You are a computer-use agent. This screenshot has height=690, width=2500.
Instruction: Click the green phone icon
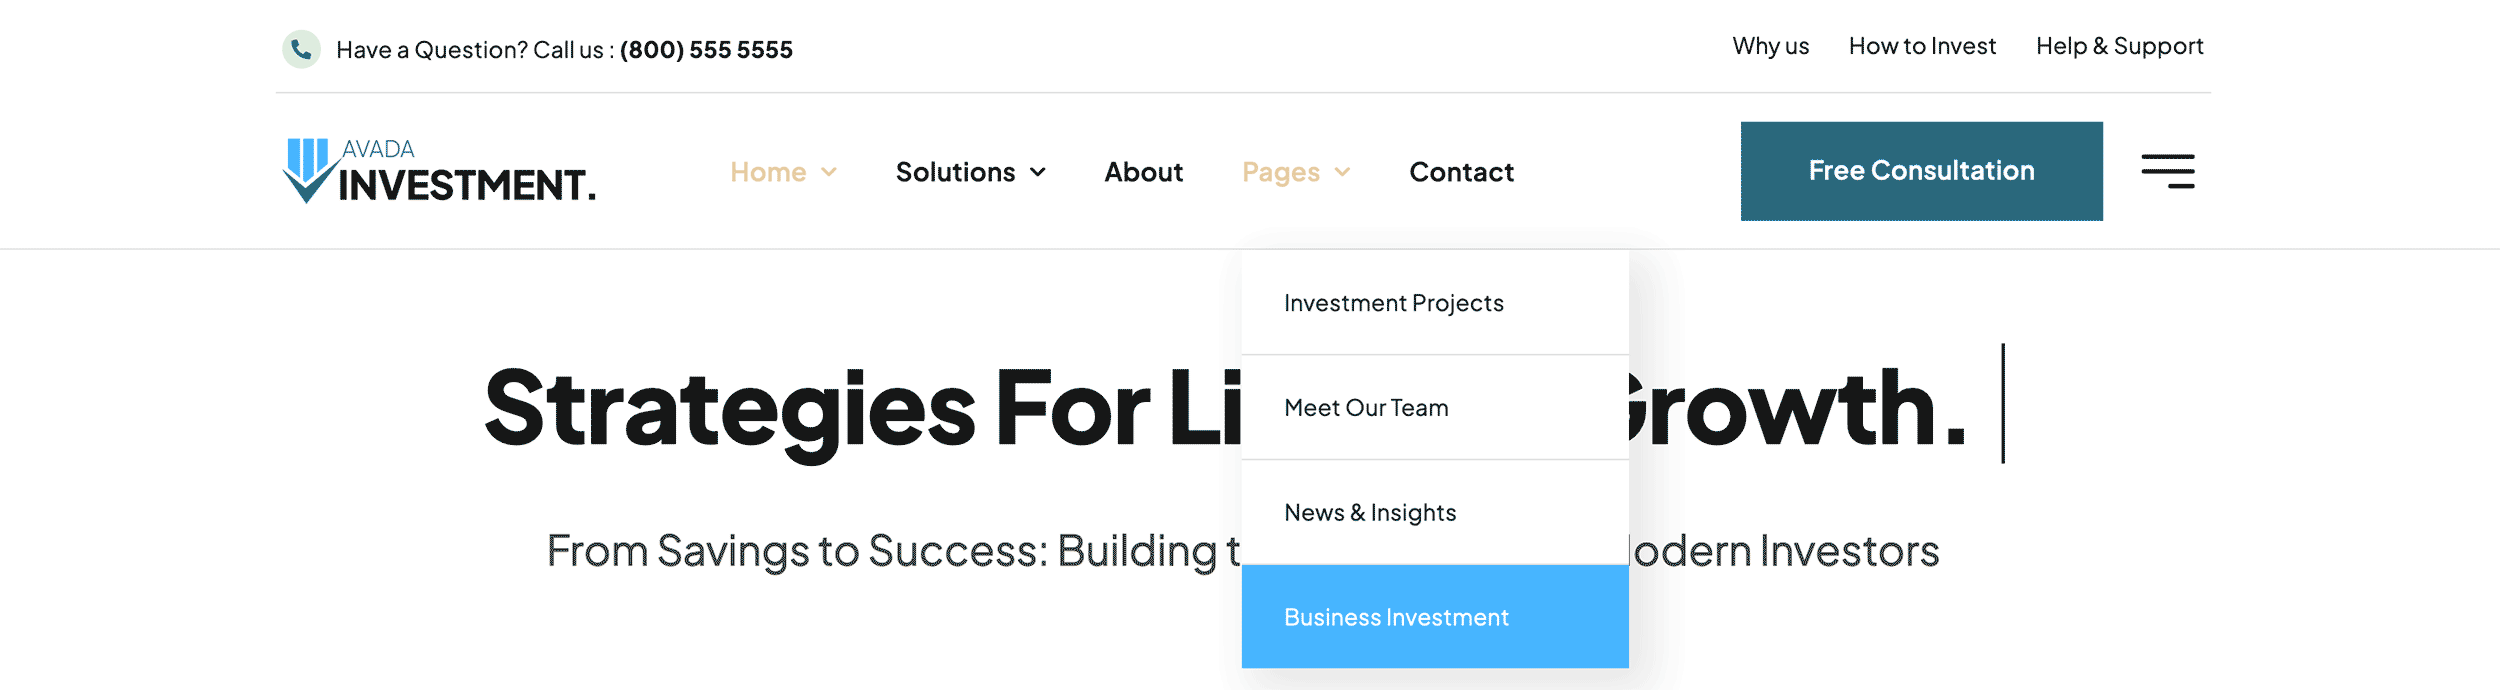[301, 49]
